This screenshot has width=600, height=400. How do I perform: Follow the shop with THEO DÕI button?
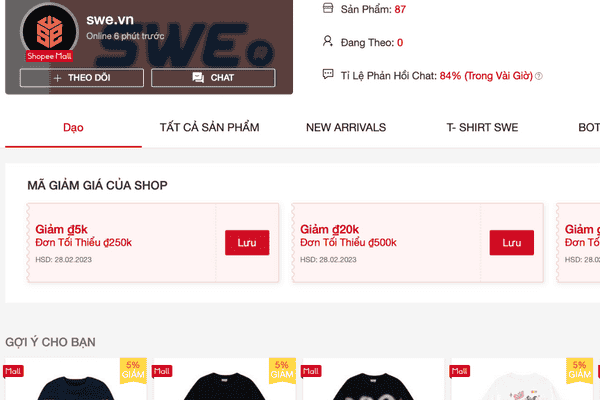click(x=82, y=78)
